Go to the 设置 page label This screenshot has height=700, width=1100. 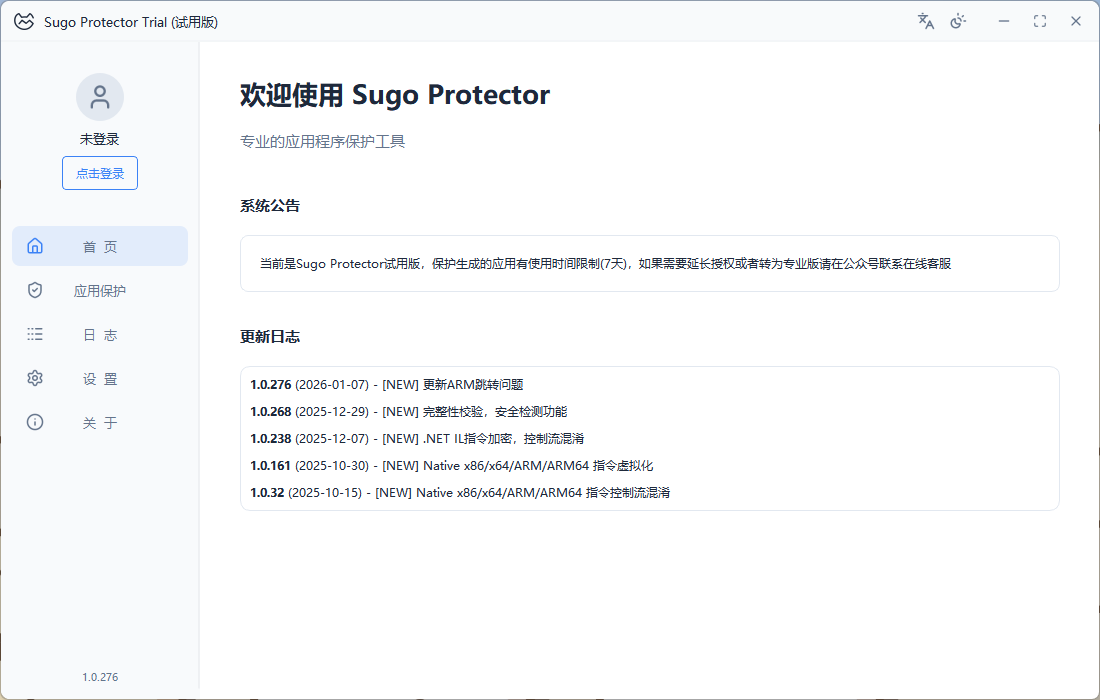coord(100,379)
